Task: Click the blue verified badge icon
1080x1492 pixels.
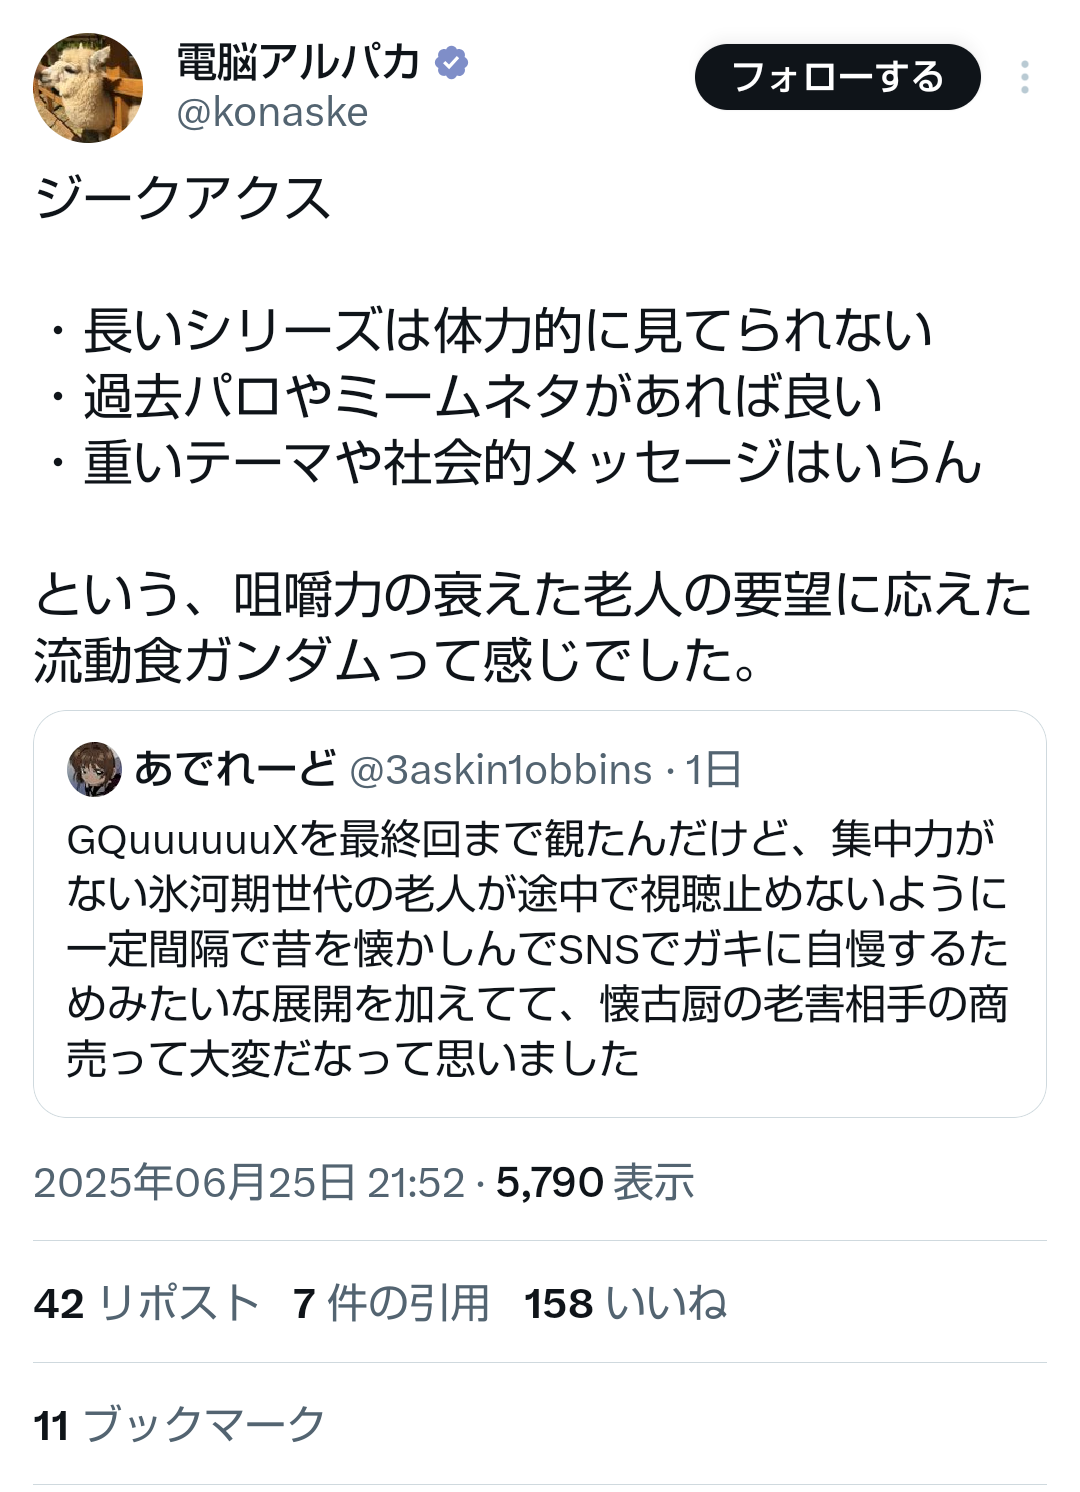Action: pyautogui.click(x=452, y=62)
